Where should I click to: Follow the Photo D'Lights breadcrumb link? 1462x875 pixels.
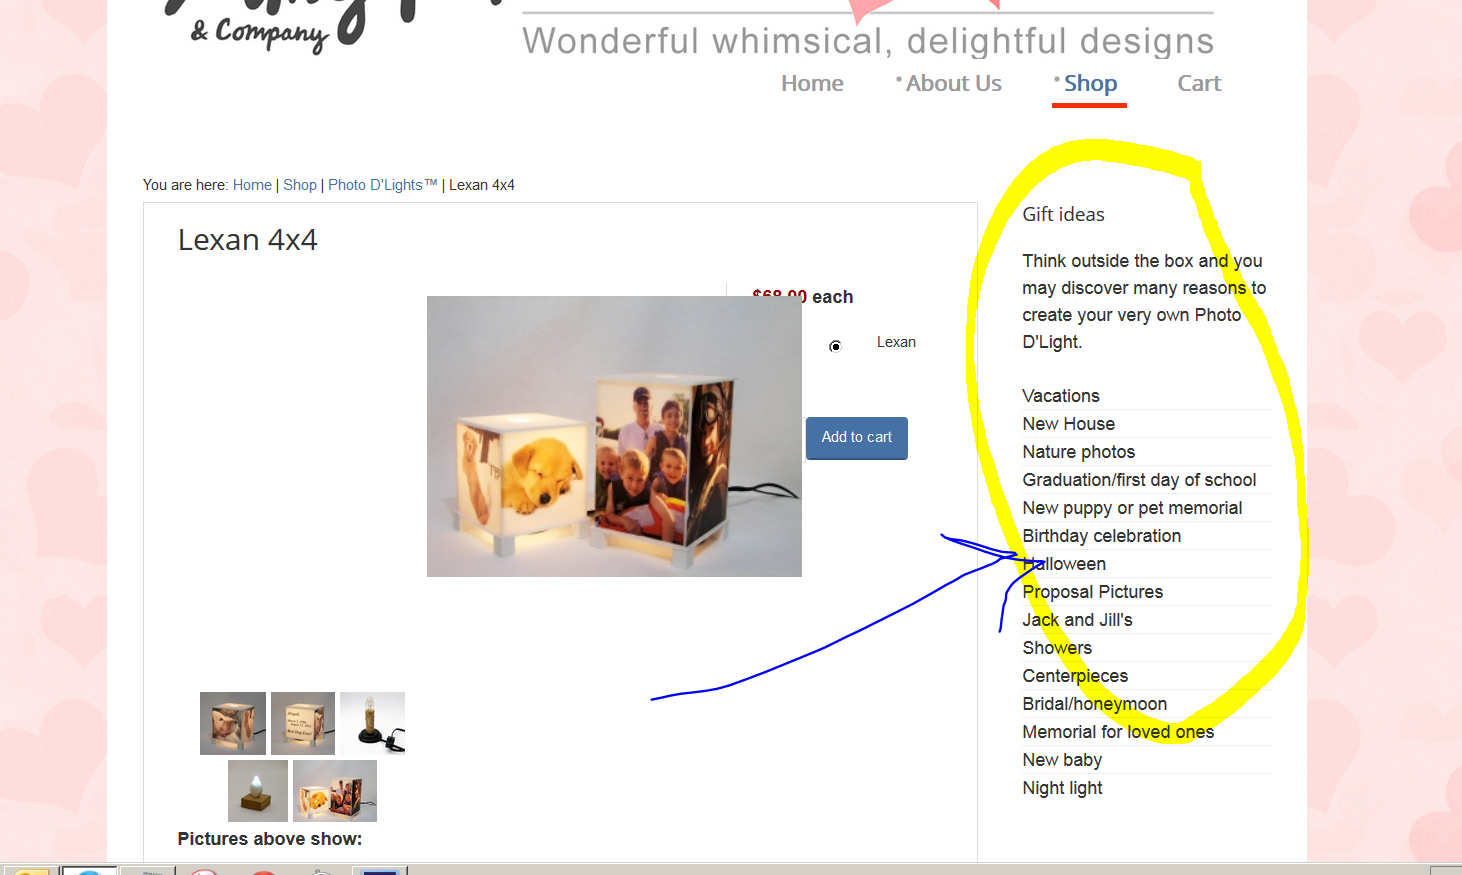383,185
